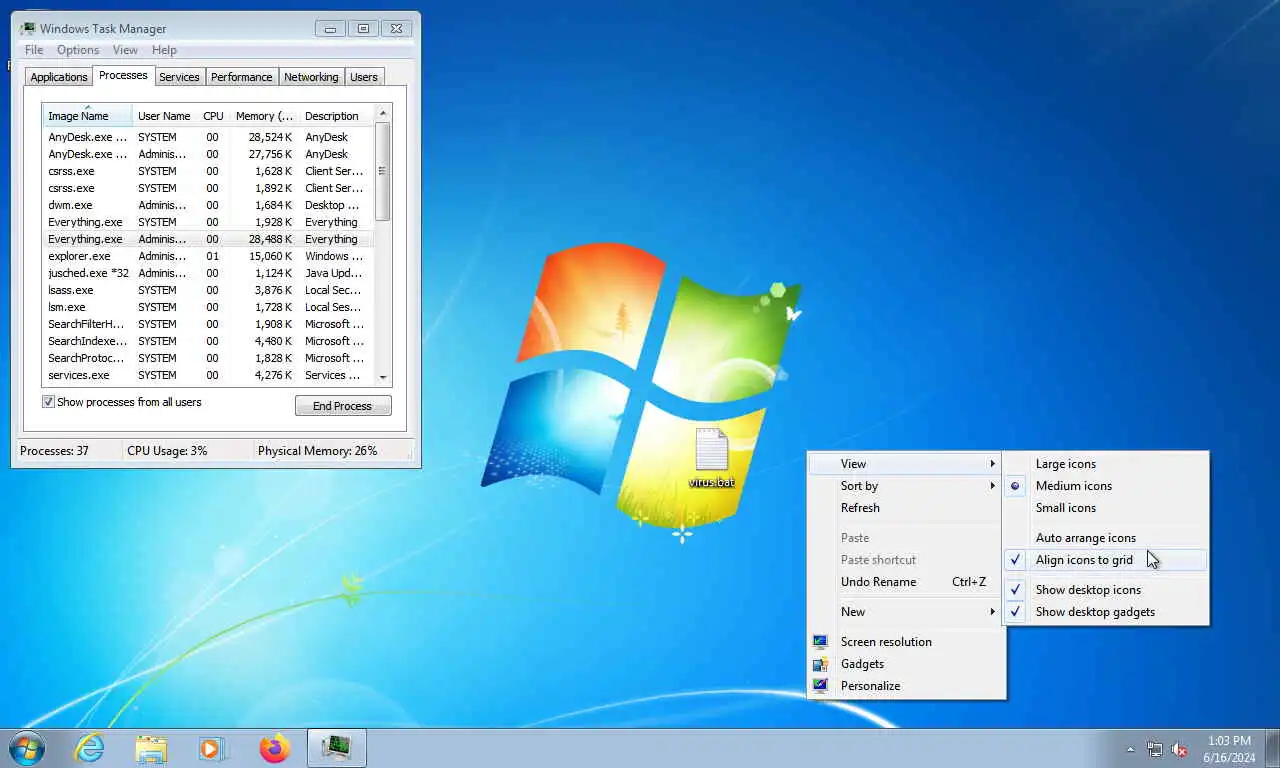This screenshot has height=768, width=1280.
Task: Open the Help menu in Task Manager
Action: 164,50
